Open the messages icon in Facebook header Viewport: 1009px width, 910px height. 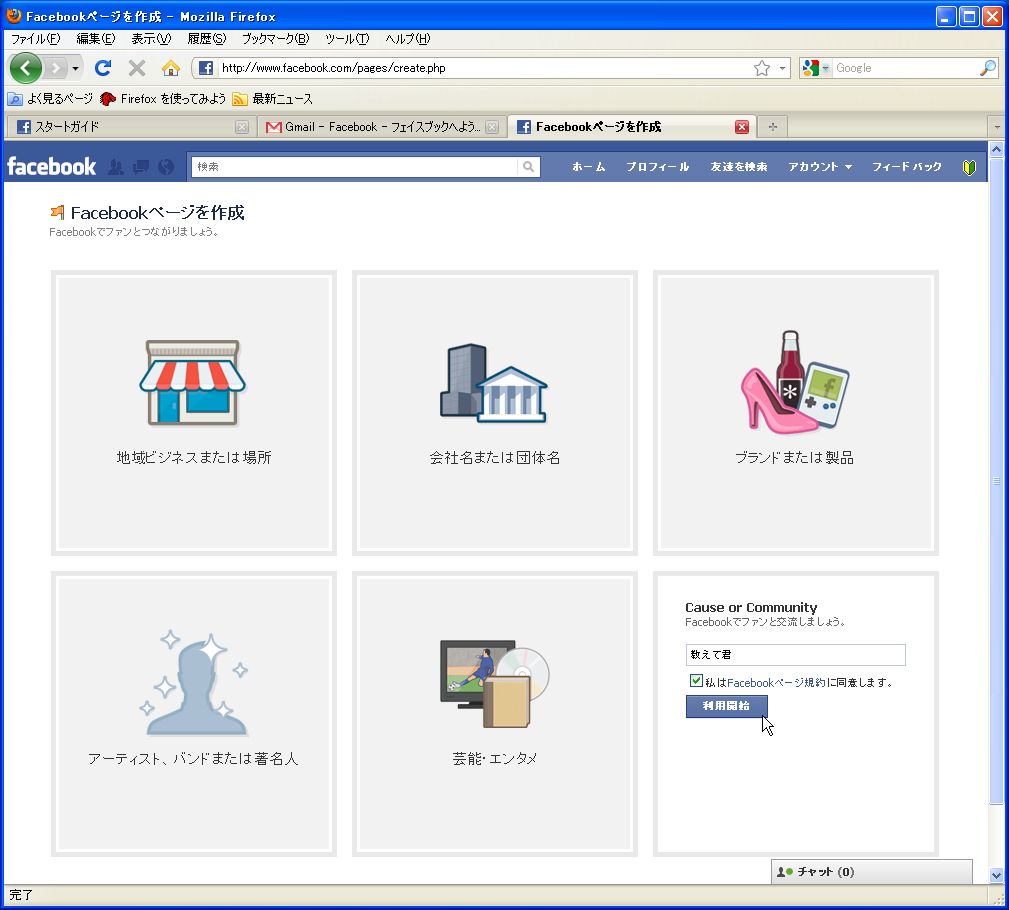[x=141, y=167]
